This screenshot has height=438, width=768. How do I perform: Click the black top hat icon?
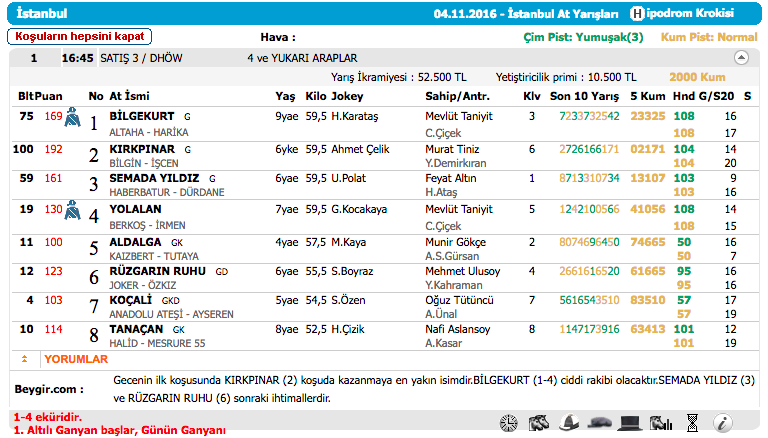coord(630,422)
